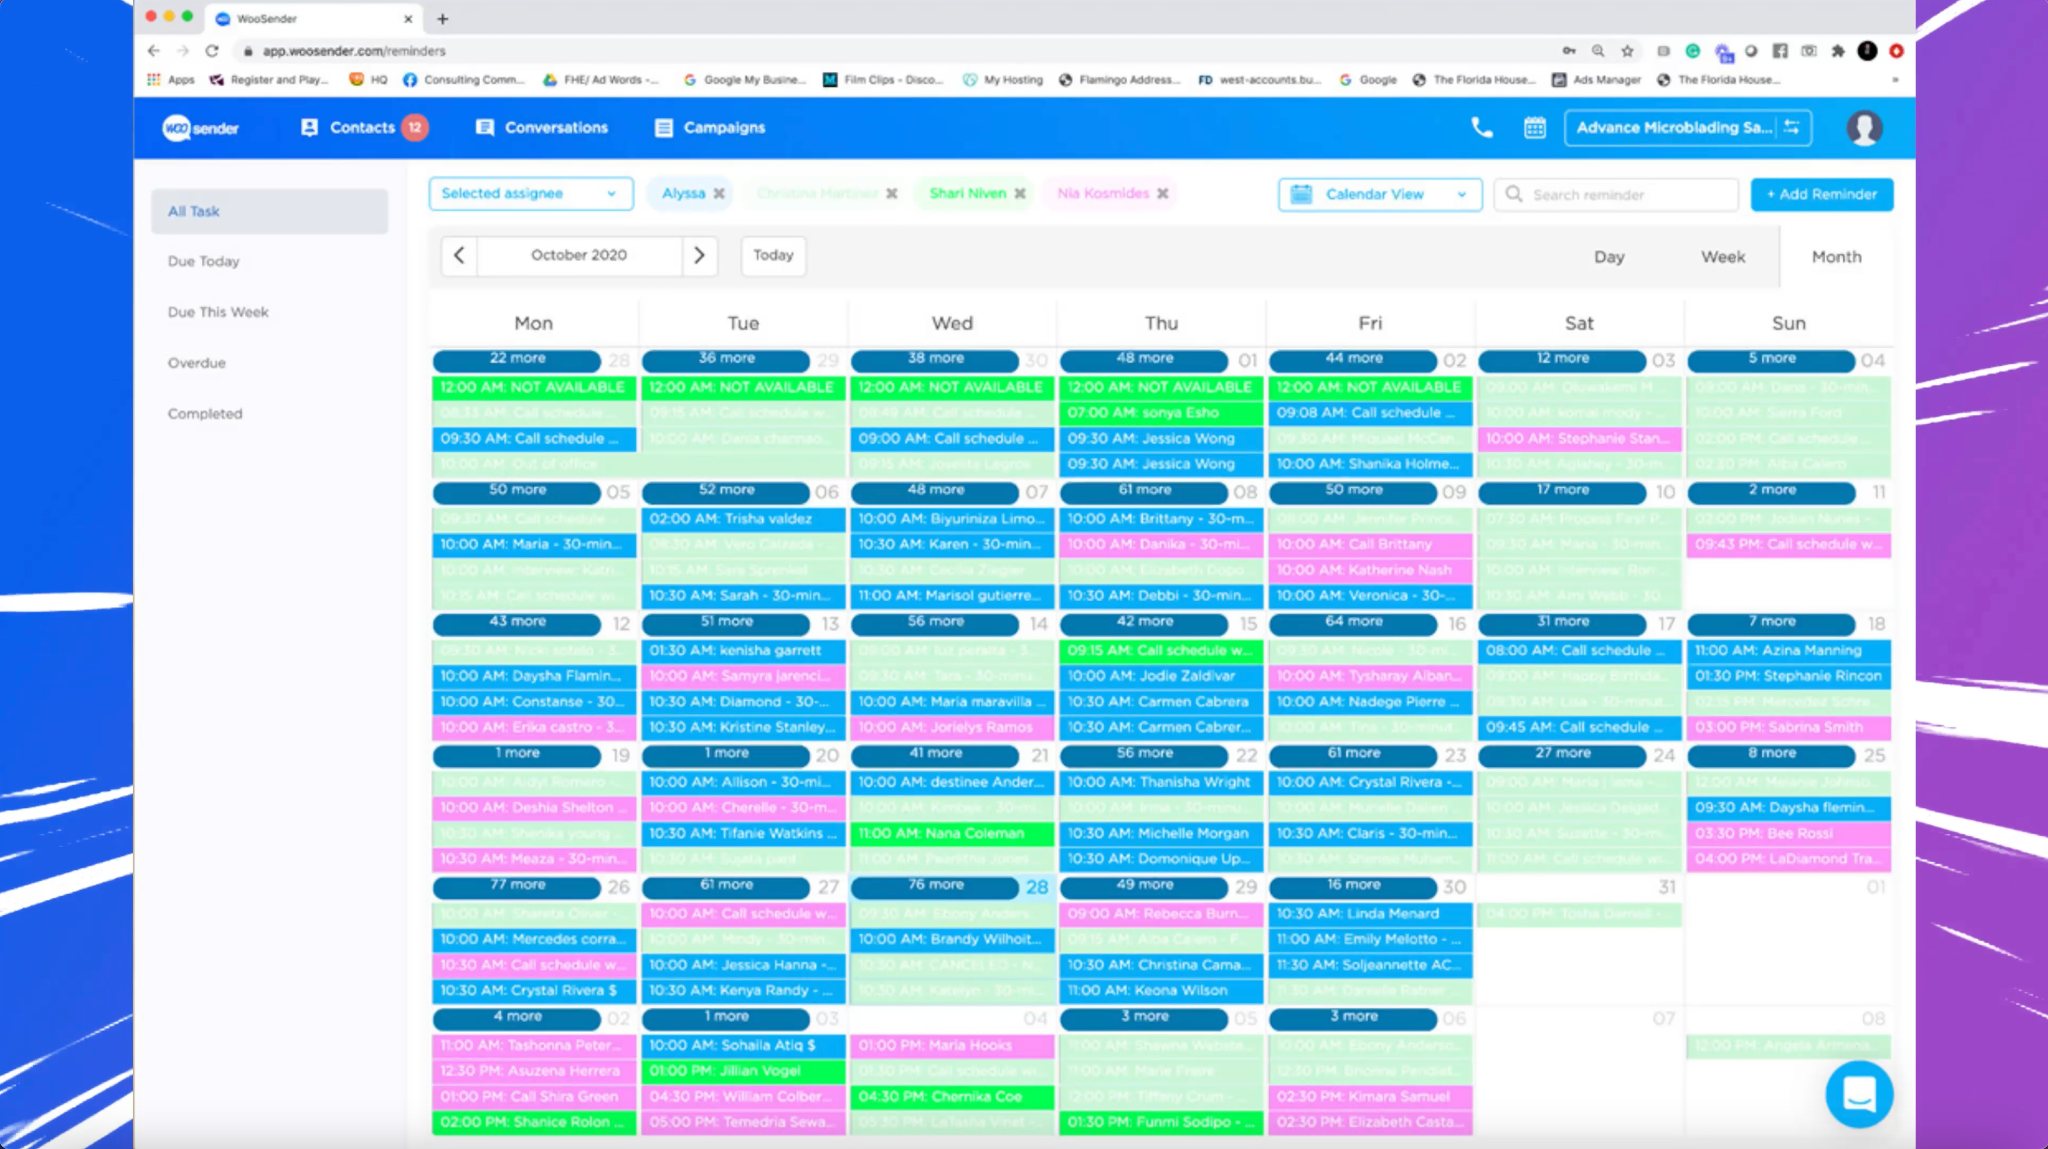Screen dimensions: 2048x1149
Task: Click the Contacts icon in navigation
Action: (x=310, y=127)
